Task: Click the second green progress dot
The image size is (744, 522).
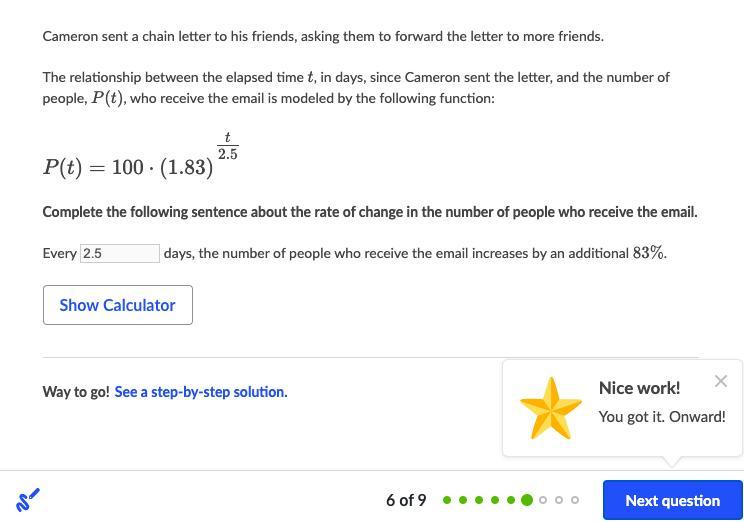Action: click(463, 500)
